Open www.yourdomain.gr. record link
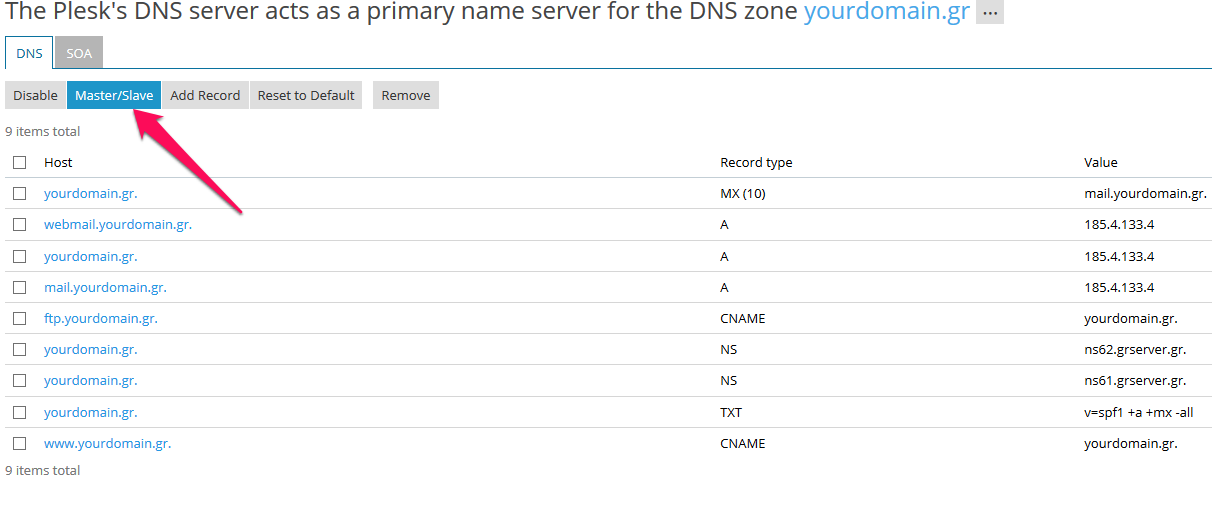The image size is (1212, 531). [108, 443]
